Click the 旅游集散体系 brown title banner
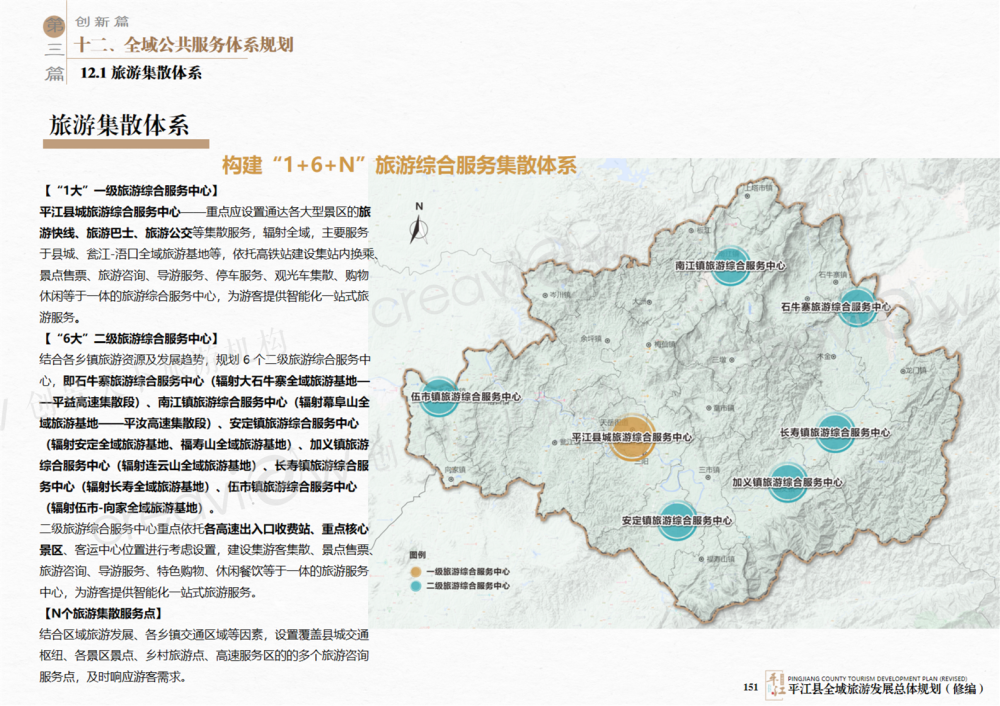The height and width of the screenshot is (706, 1000). pos(119,126)
